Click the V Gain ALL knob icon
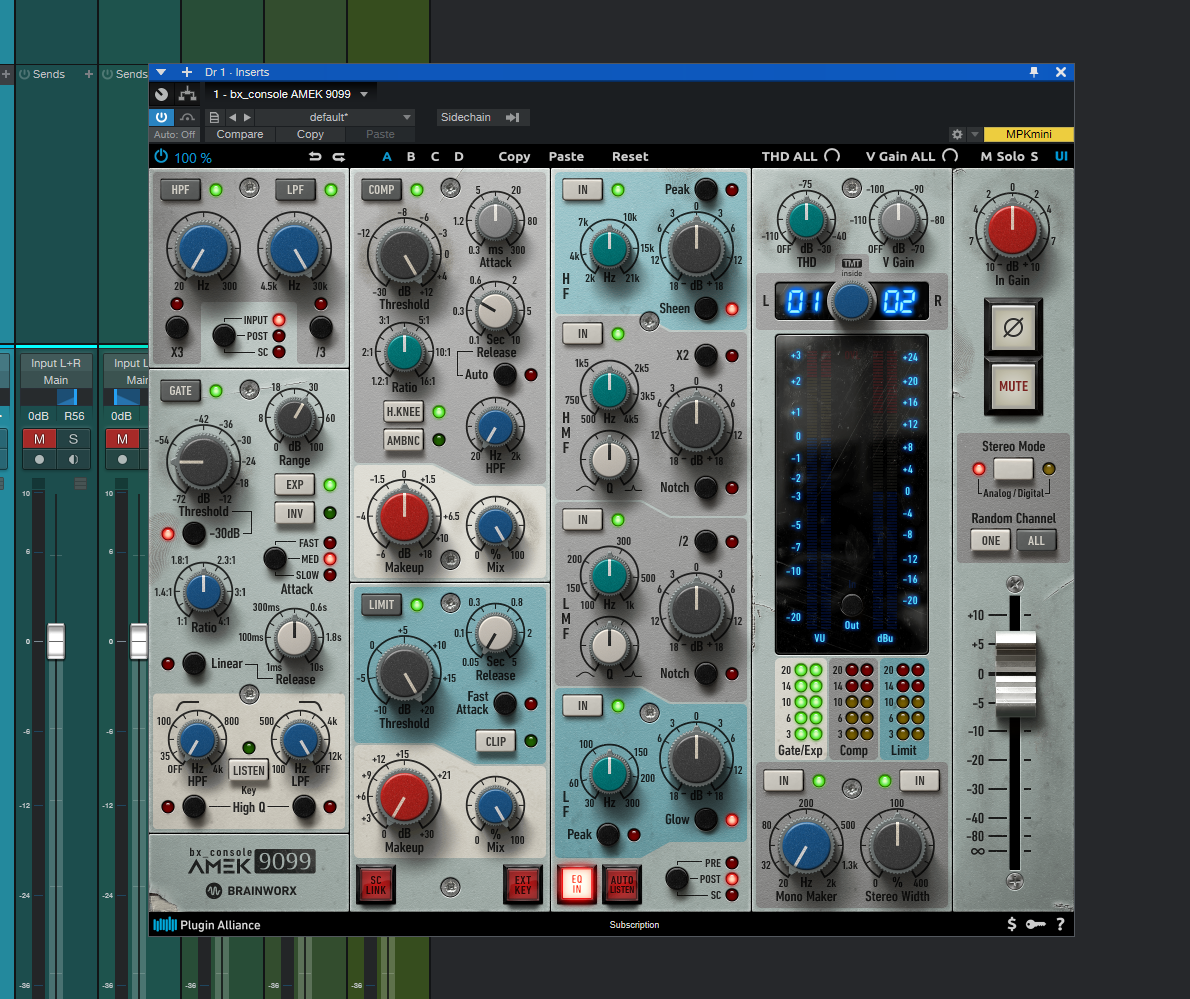1190x999 pixels. point(950,156)
